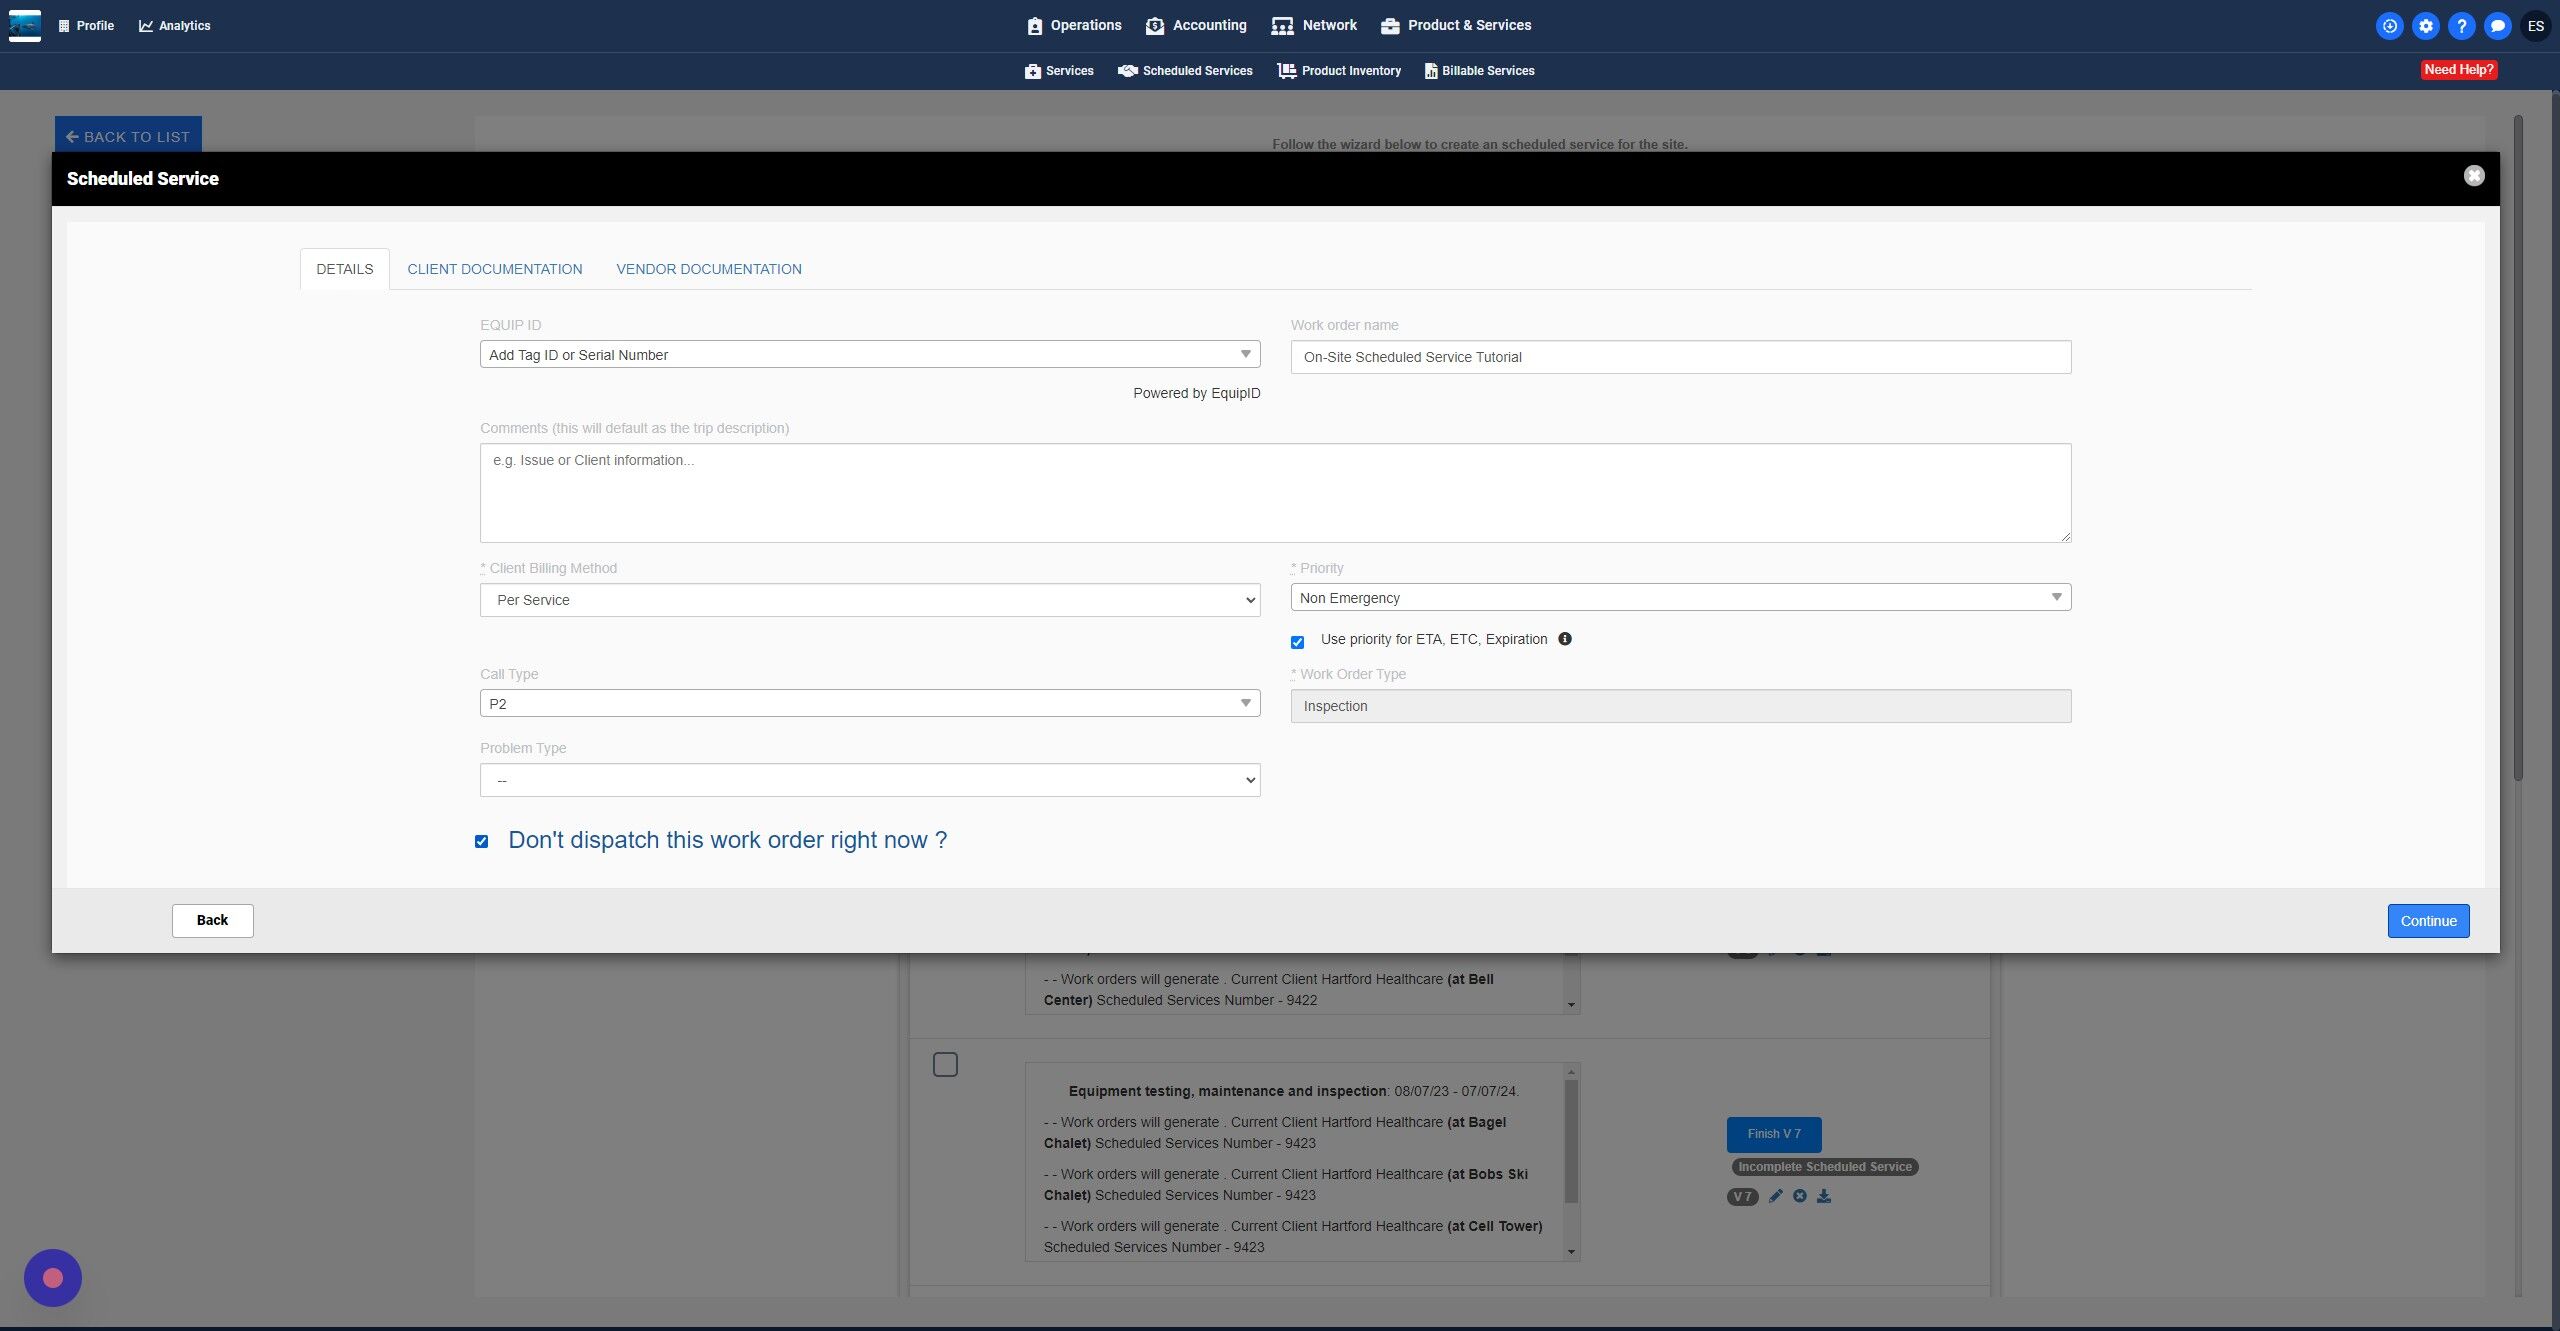
Task: Click the question mark help icon
Action: (x=2461, y=26)
